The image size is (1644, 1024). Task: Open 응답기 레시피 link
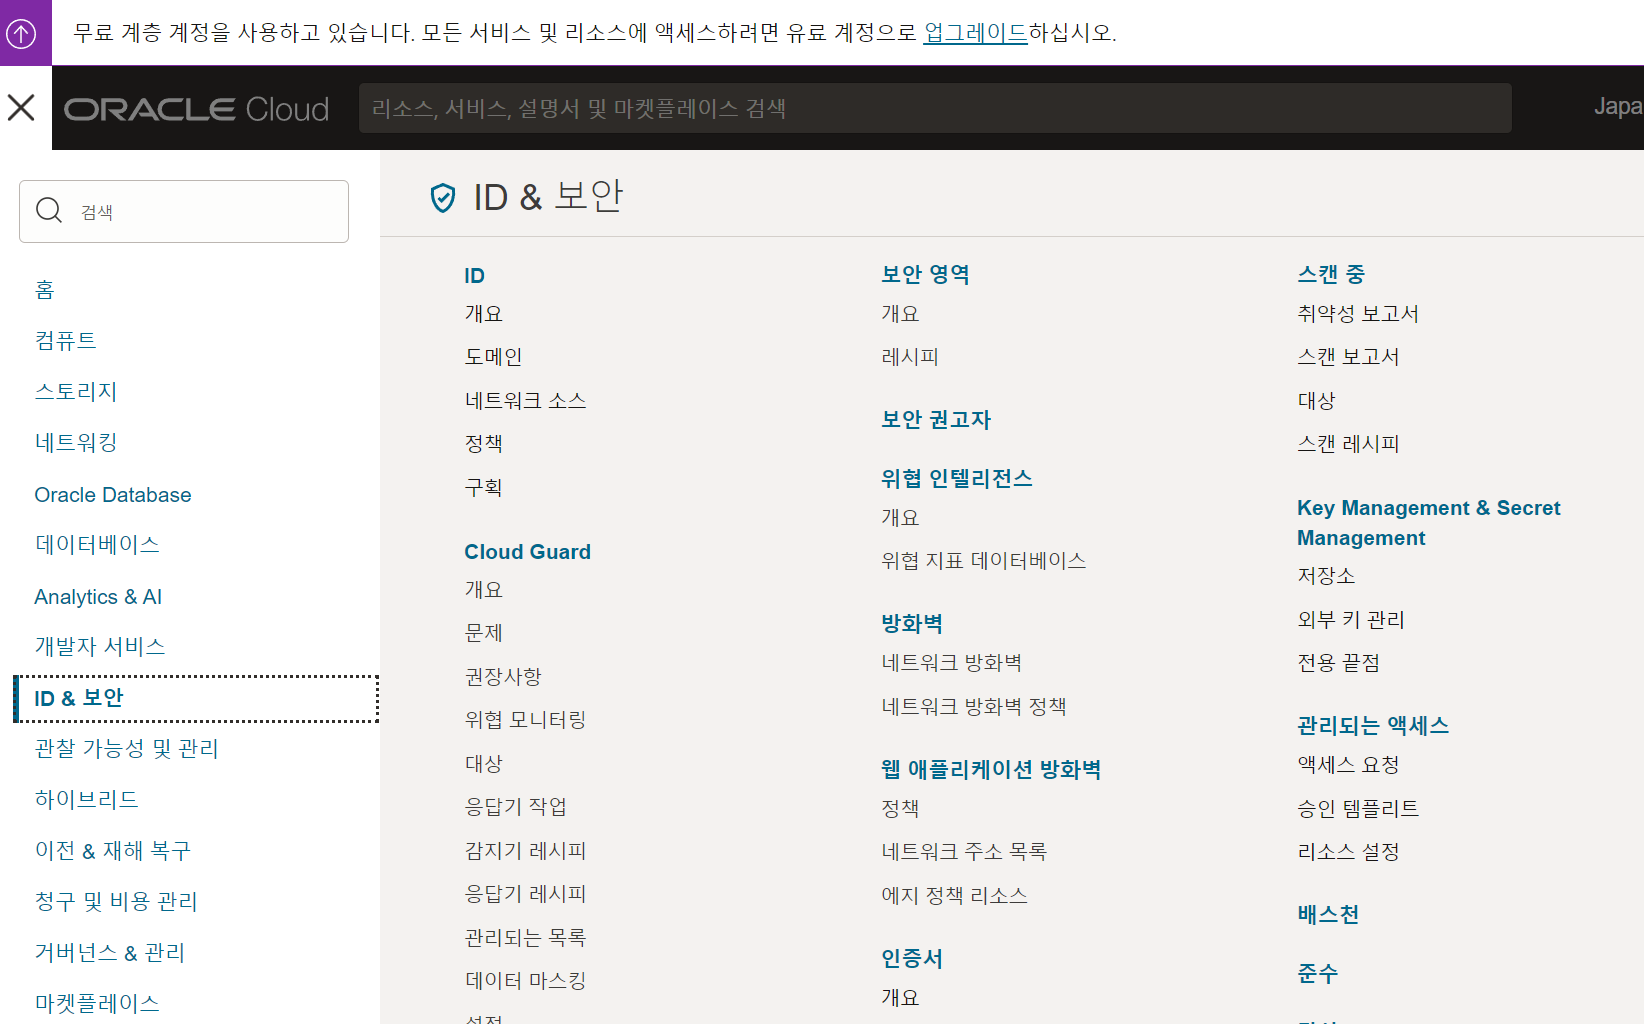[525, 894]
